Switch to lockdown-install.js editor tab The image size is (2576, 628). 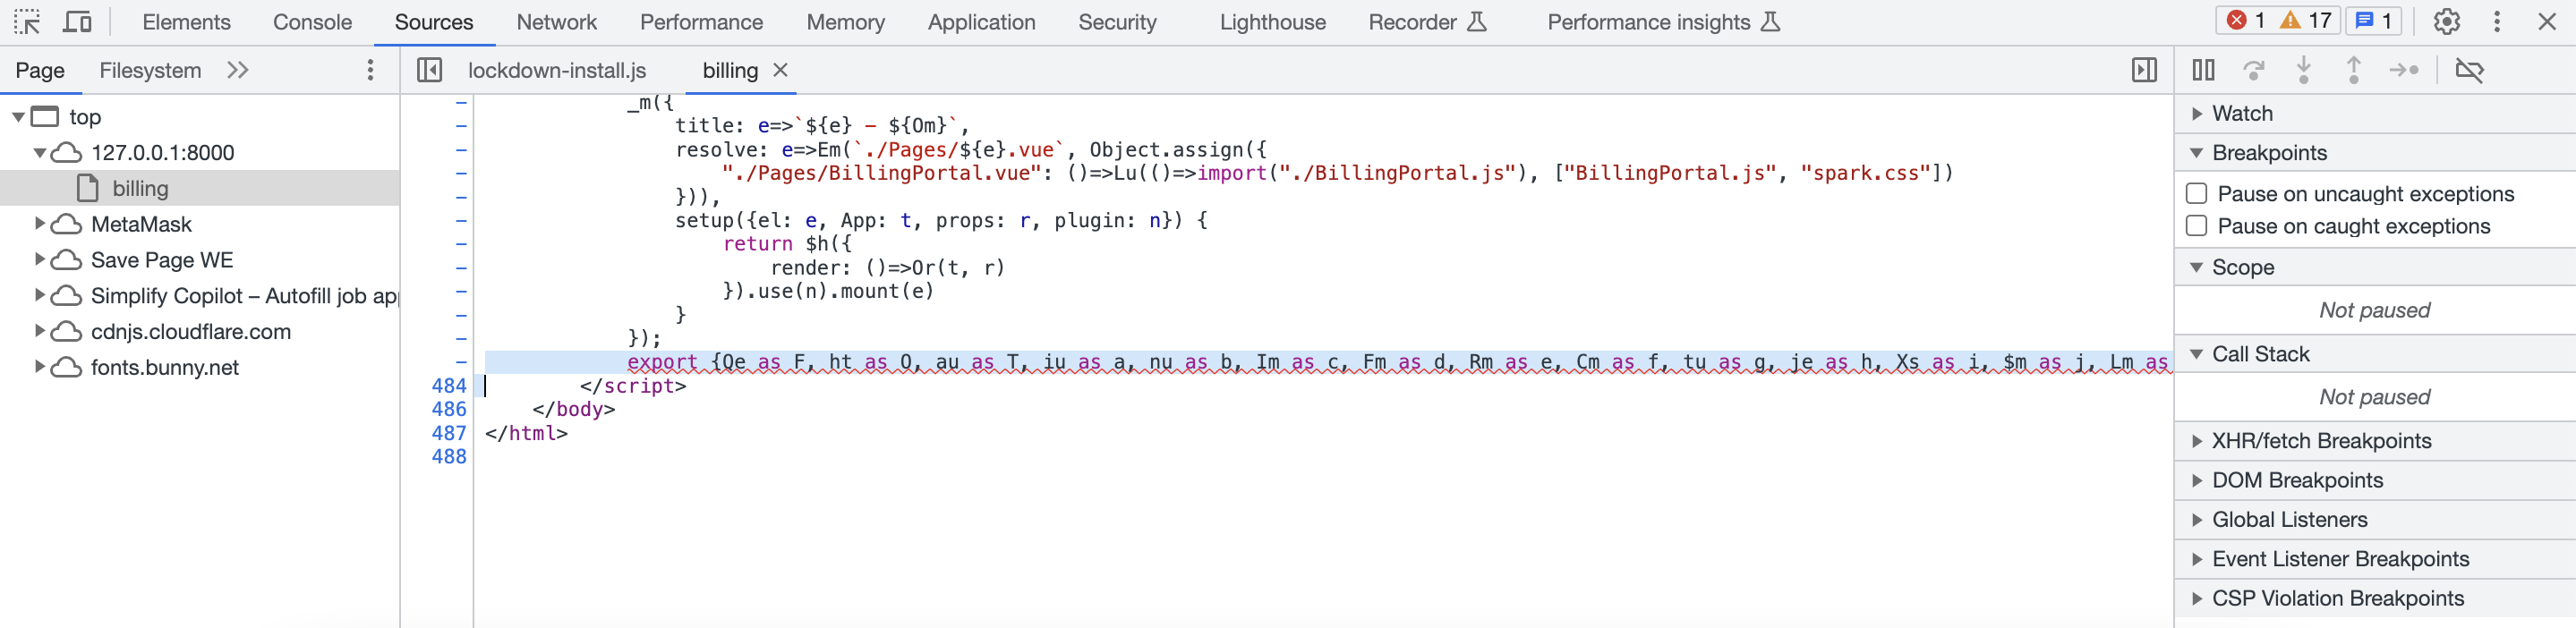point(557,70)
